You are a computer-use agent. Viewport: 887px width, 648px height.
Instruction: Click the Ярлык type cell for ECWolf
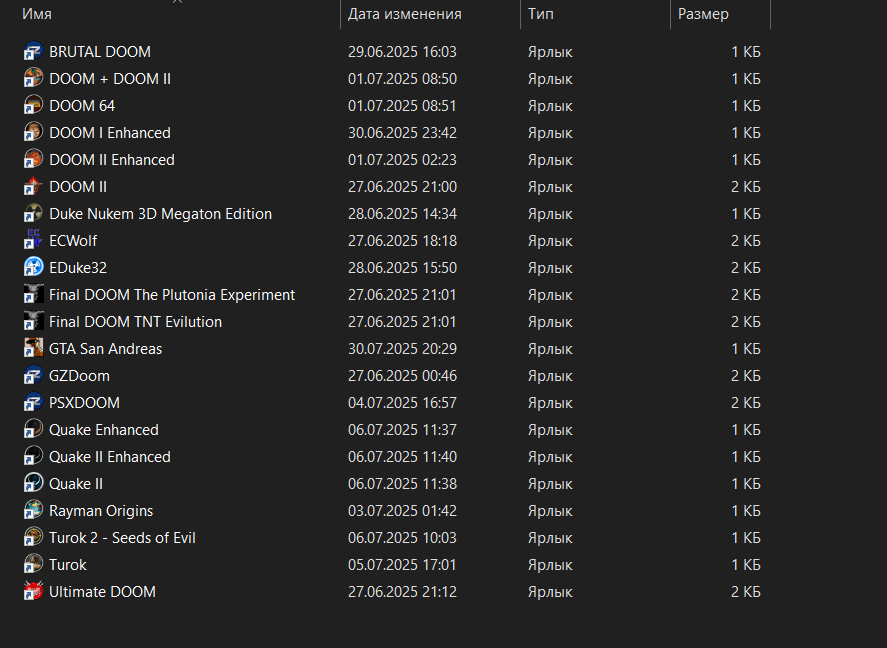click(550, 241)
